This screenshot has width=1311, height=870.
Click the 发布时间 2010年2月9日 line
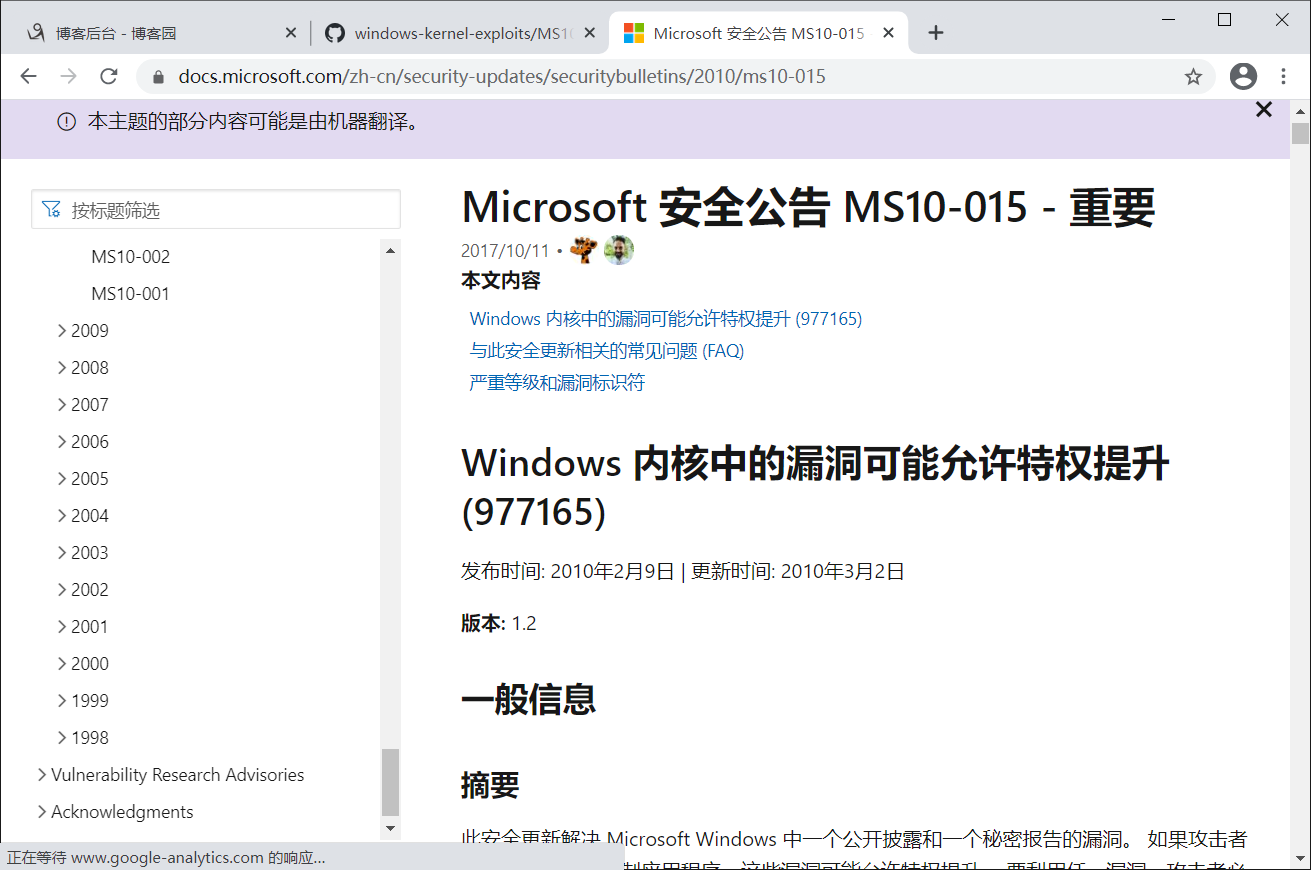pos(683,572)
